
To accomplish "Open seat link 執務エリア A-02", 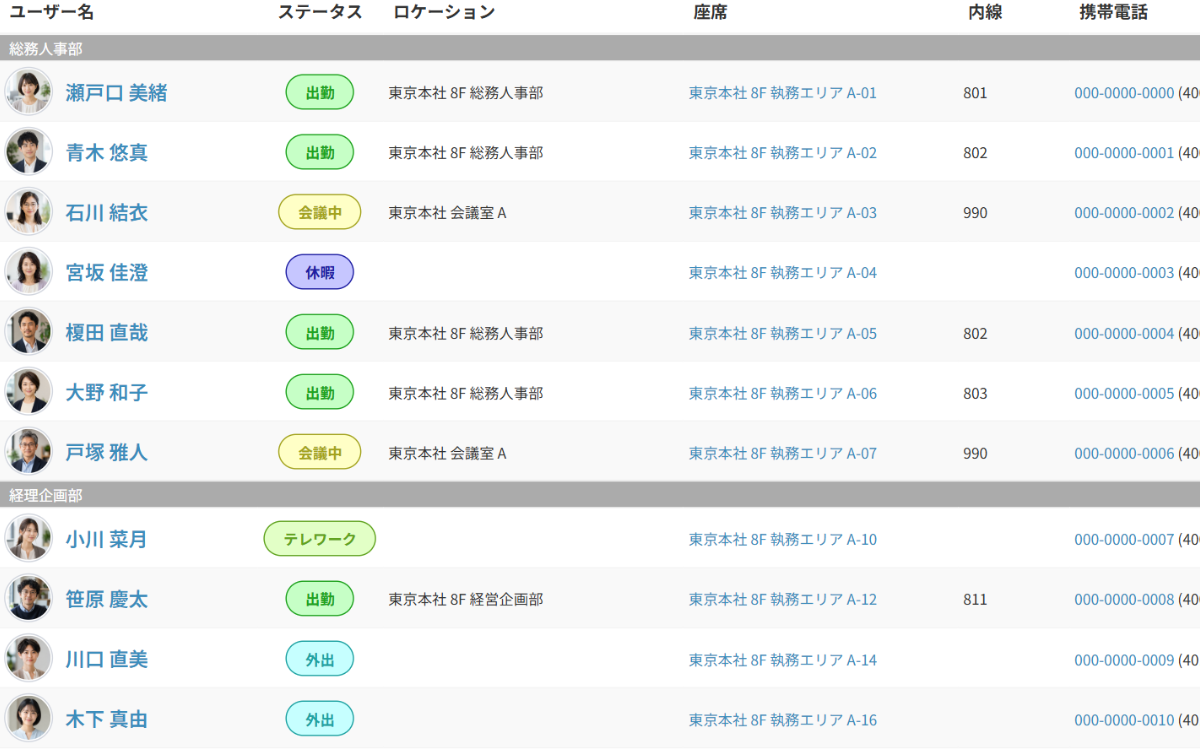I will coord(783,153).
